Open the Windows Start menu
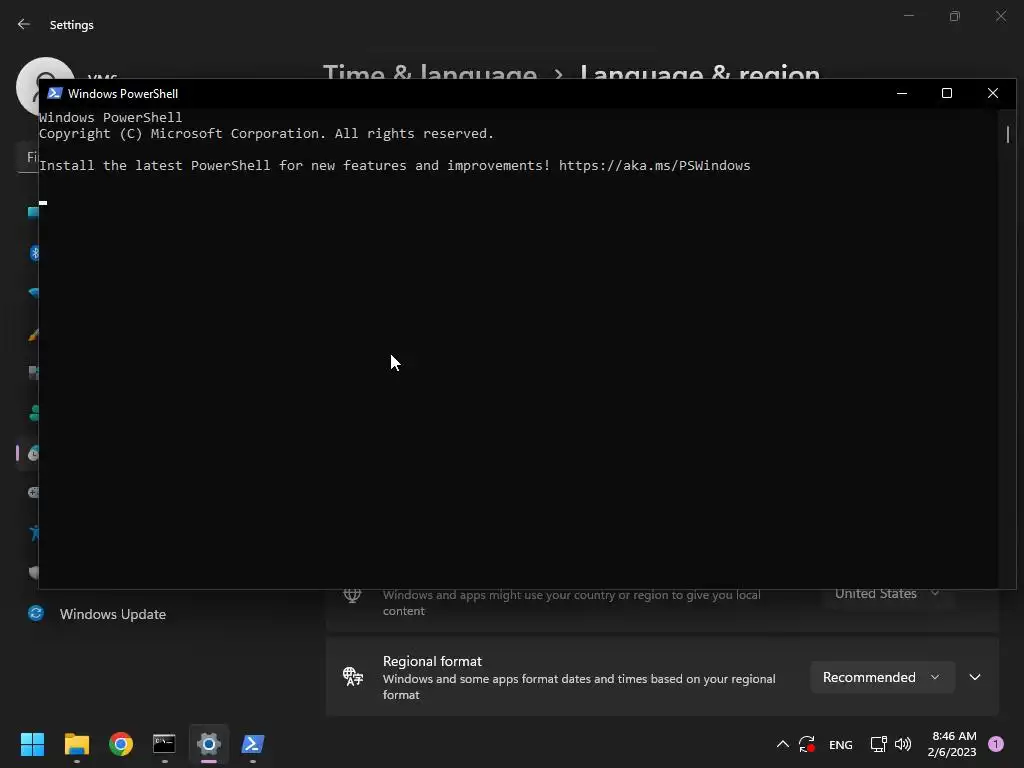Viewport: 1024px width, 768px height. click(32, 744)
